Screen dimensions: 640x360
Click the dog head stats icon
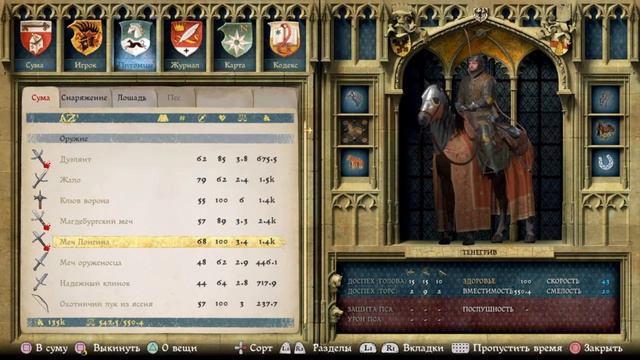pos(336,313)
